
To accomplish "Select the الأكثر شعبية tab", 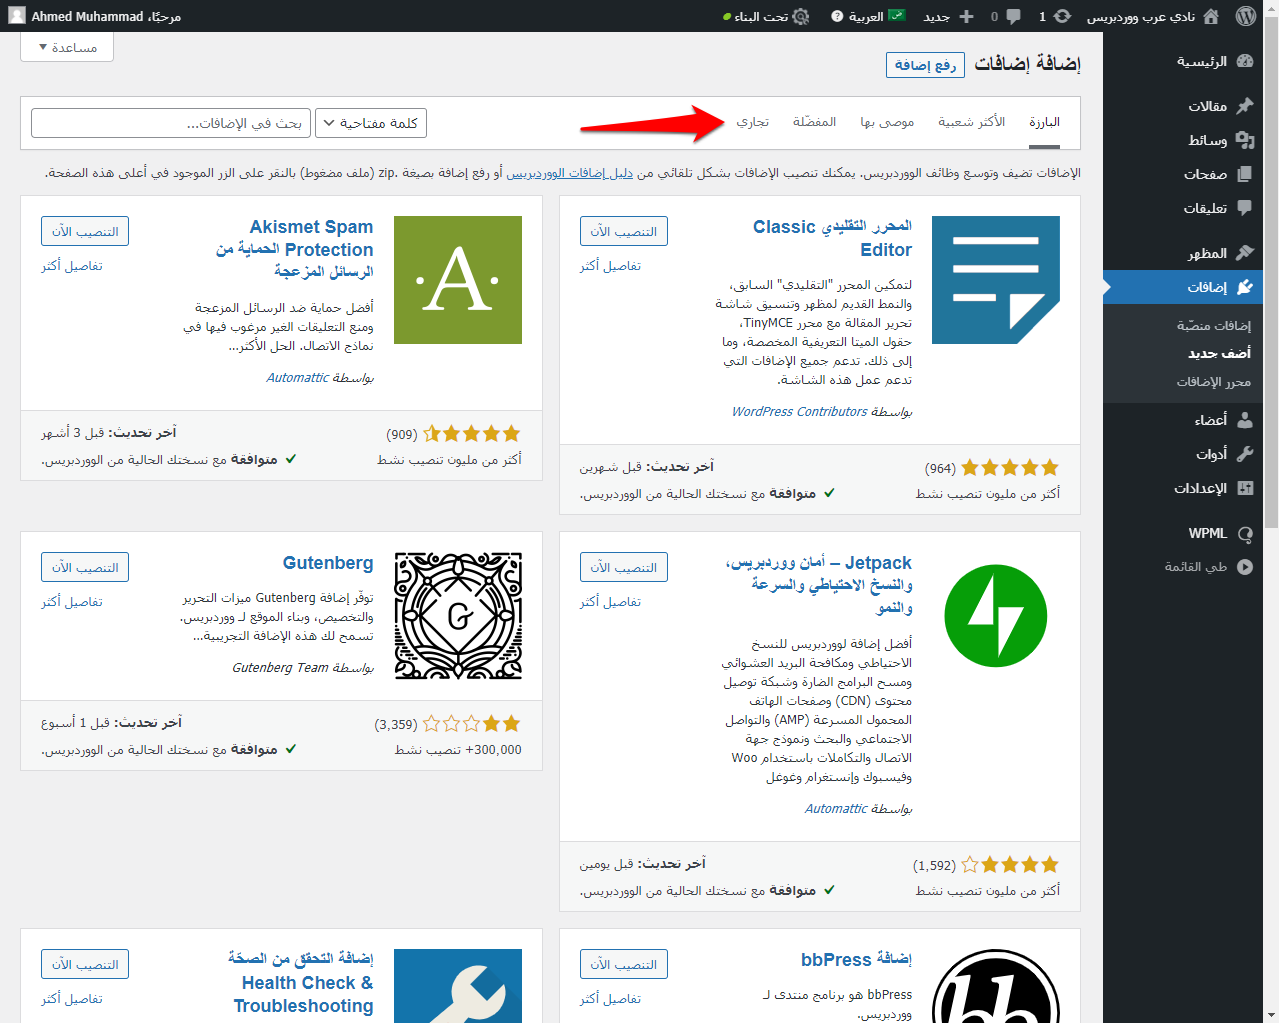I will click(x=971, y=122).
